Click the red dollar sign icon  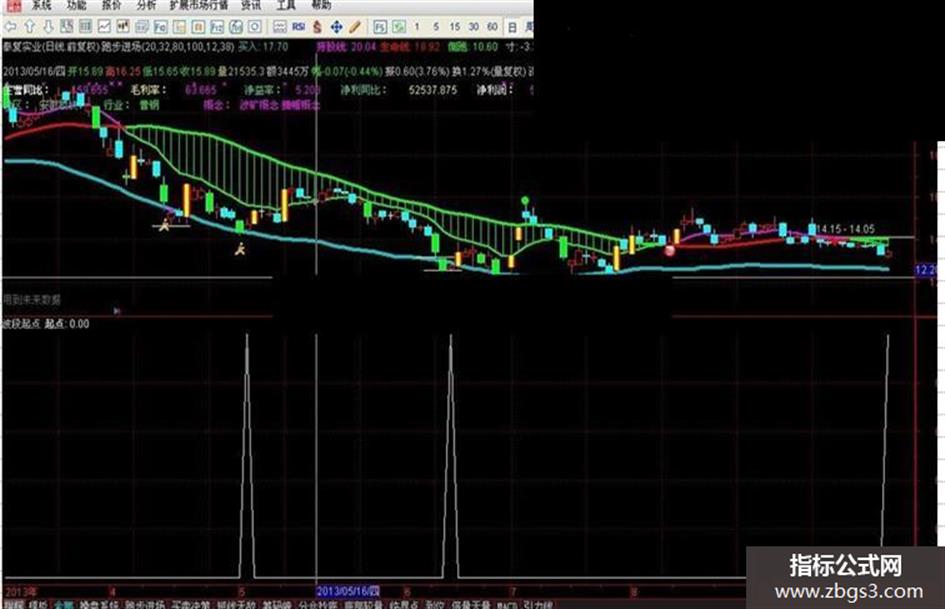[x=318, y=27]
